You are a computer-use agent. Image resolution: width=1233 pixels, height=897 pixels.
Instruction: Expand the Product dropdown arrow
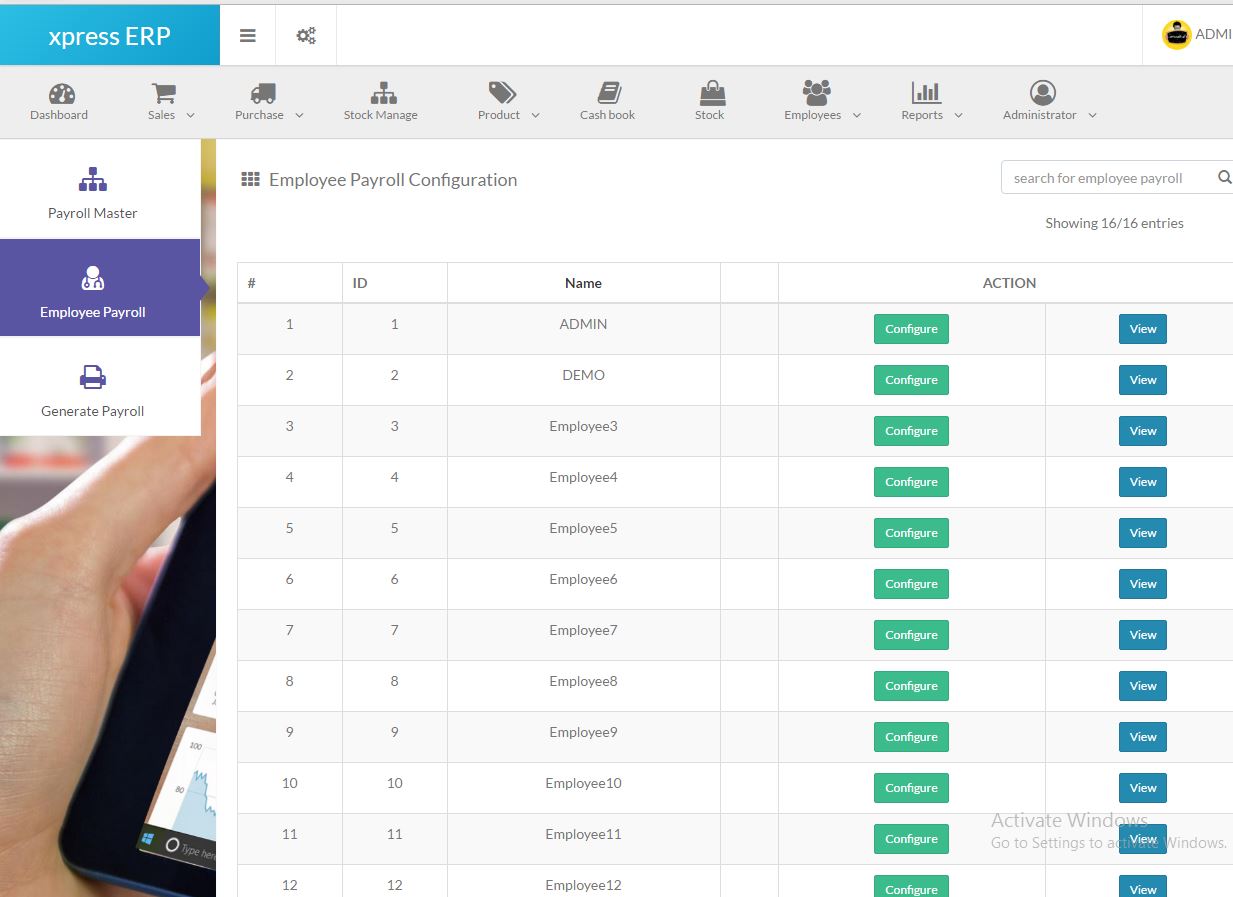click(x=535, y=116)
